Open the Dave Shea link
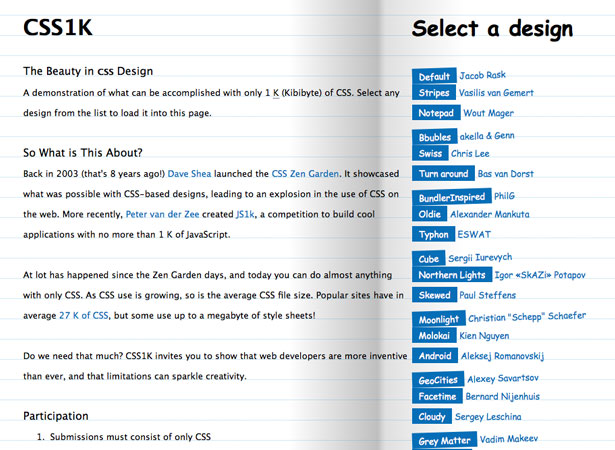615x450 pixels. tap(189, 174)
